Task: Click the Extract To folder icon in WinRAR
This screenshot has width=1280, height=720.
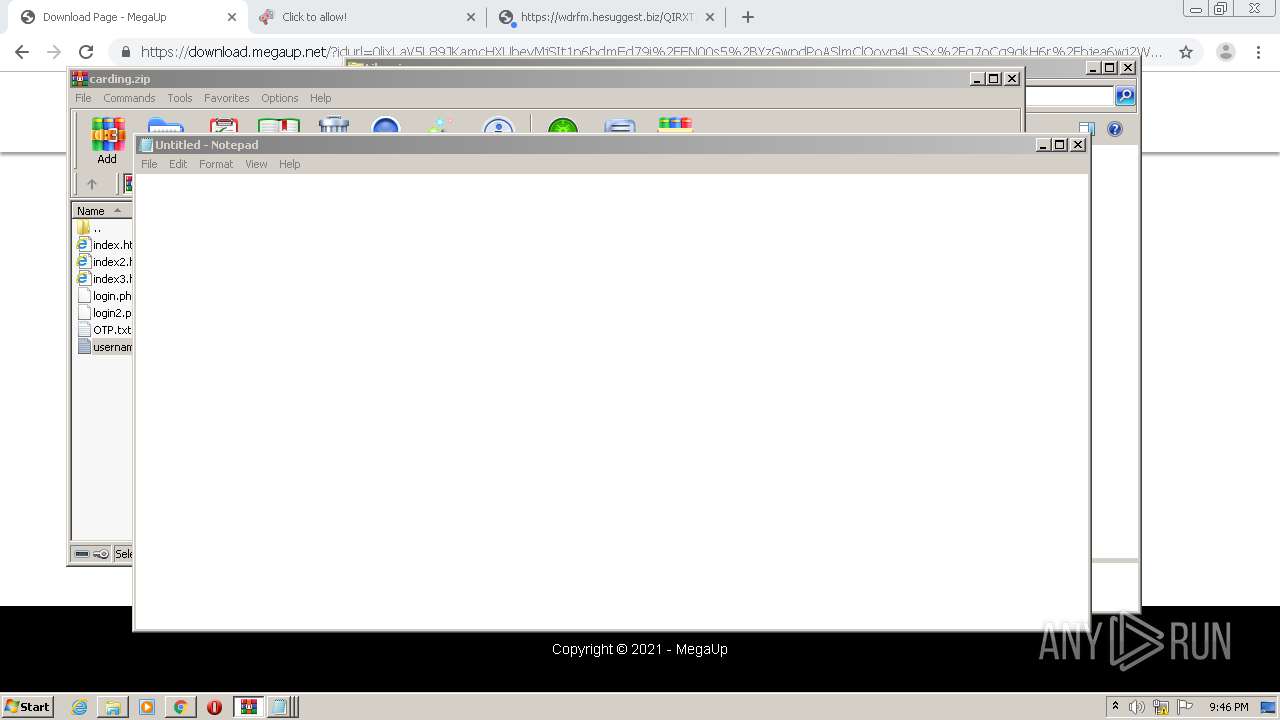Action: tap(165, 125)
